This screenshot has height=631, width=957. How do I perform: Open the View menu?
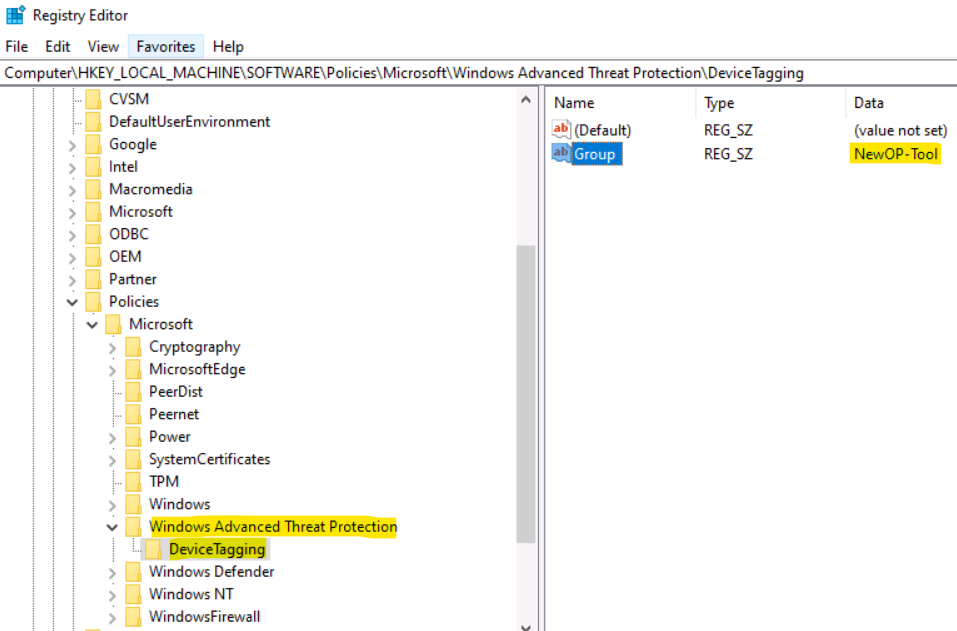(x=103, y=46)
